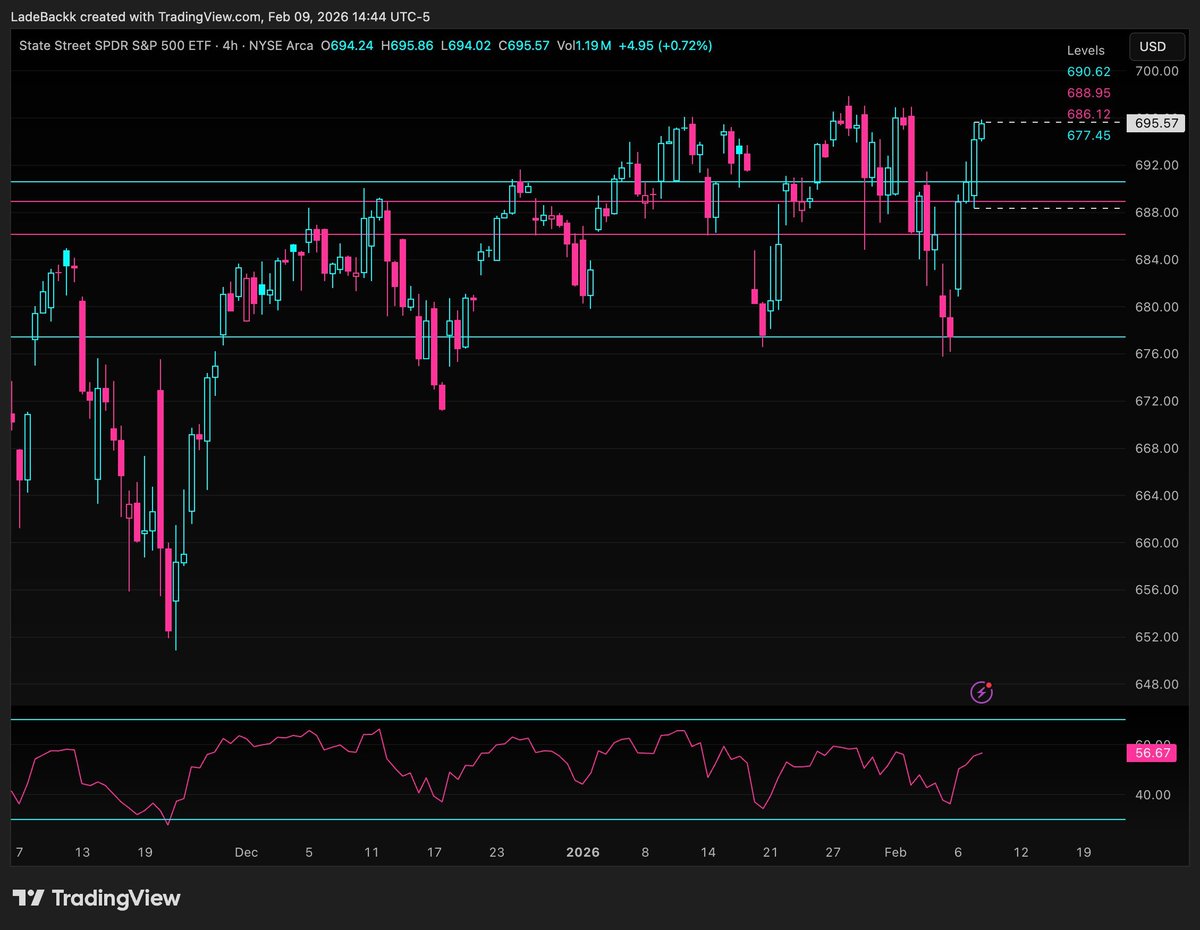Click the low value L694.02
The image size is (1200, 930).
point(466,45)
